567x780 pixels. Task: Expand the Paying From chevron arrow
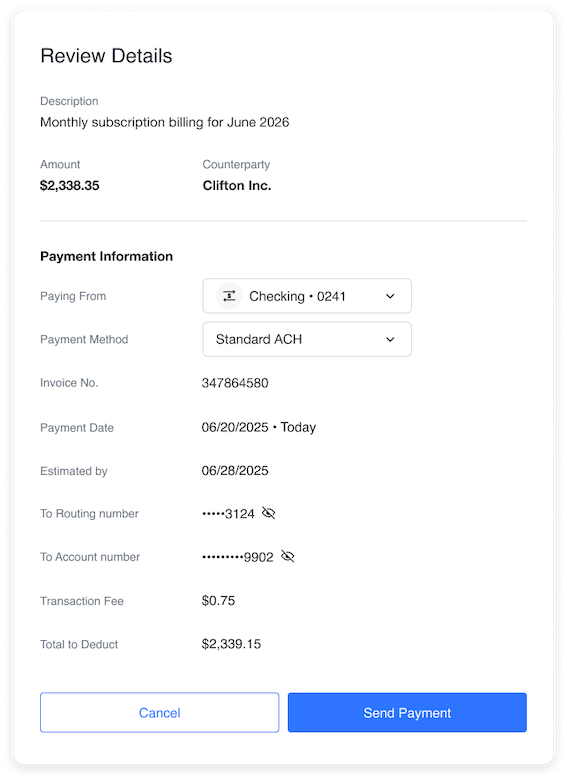click(390, 296)
